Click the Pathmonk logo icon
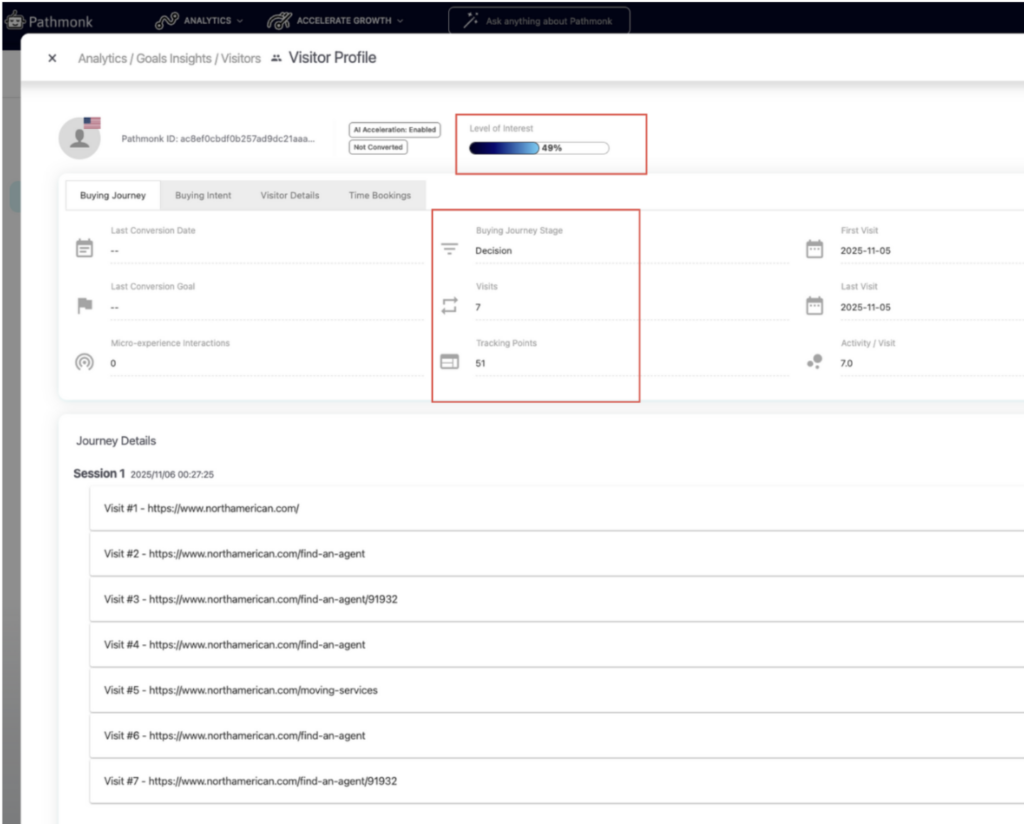This screenshot has height=824, width=1024. (x=14, y=20)
